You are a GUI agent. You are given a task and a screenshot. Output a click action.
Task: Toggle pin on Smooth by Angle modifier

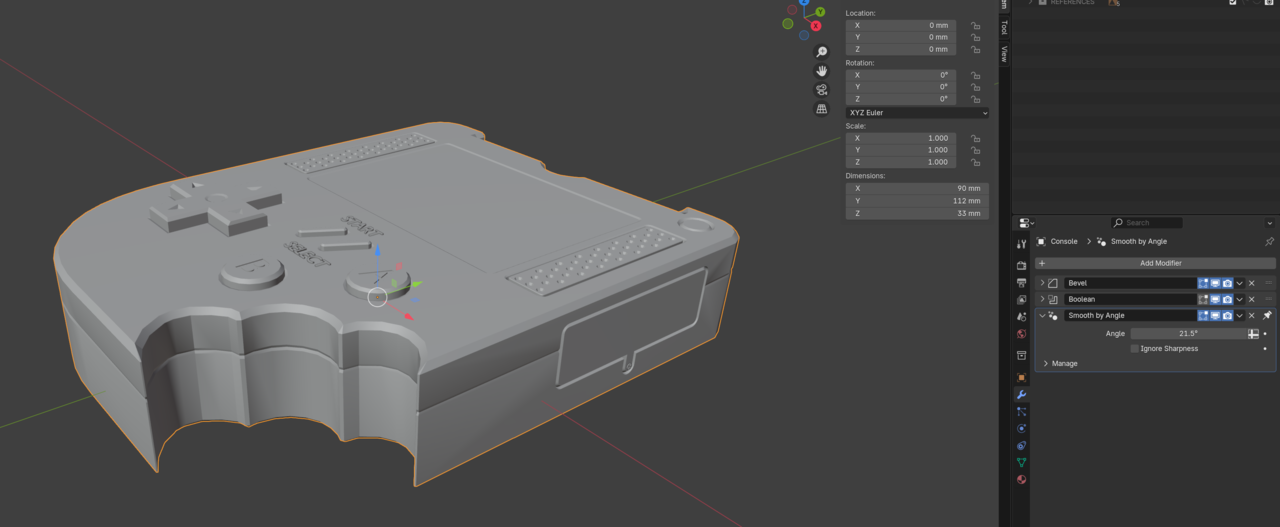click(x=1267, y=315)
